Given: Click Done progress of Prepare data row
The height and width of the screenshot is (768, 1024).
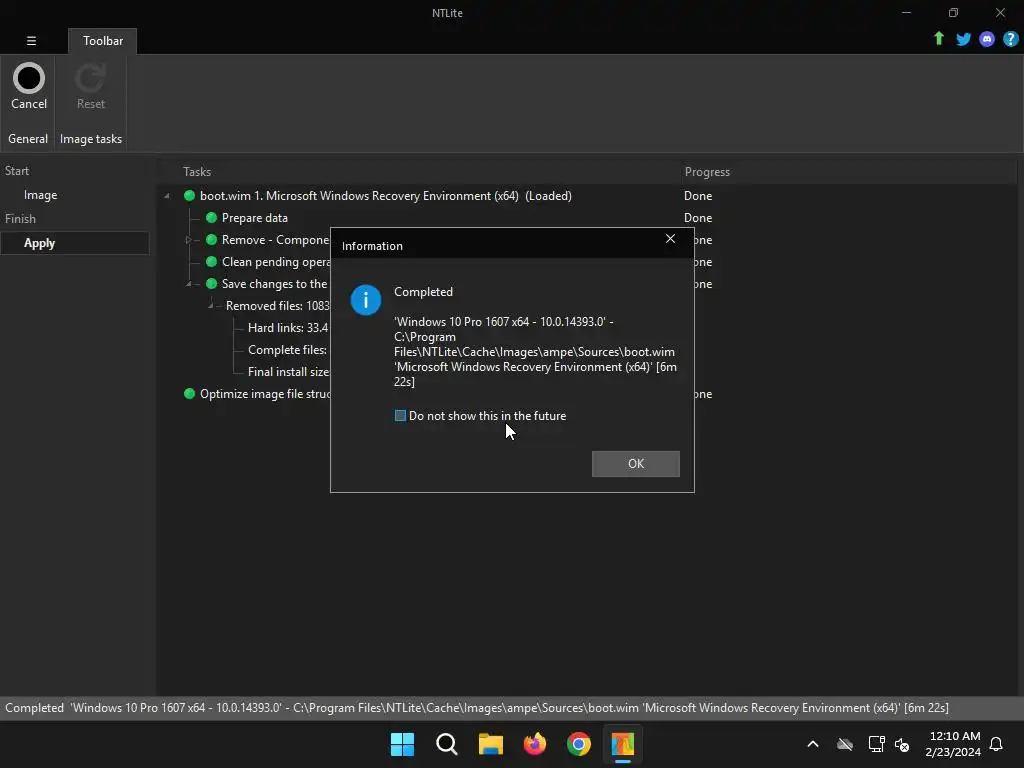Looking at the screenshot, I should (x=698, y=217).
